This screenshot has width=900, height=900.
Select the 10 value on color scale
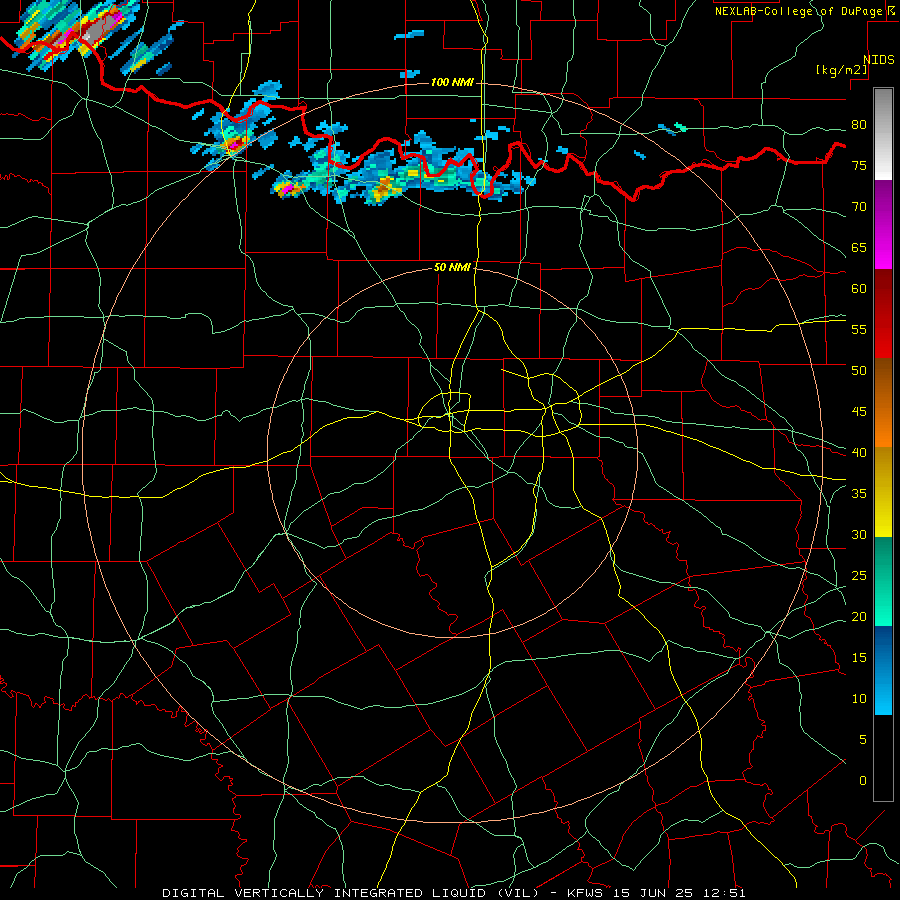859,699
